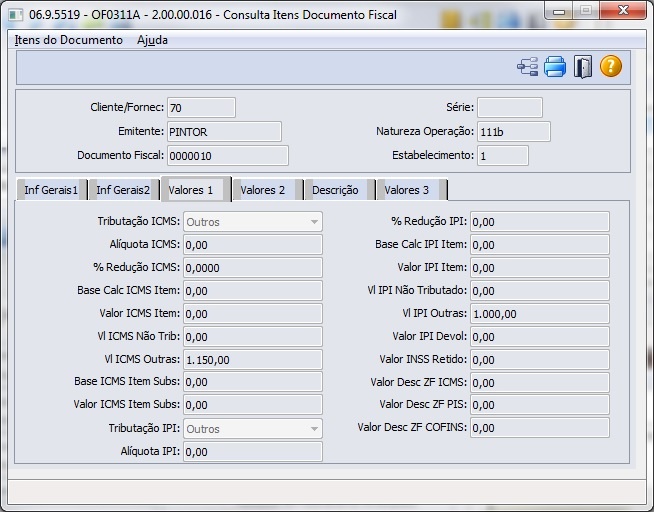654x512 pixels.
Task: Click the exit door icon
Action: tap(583, 67)
